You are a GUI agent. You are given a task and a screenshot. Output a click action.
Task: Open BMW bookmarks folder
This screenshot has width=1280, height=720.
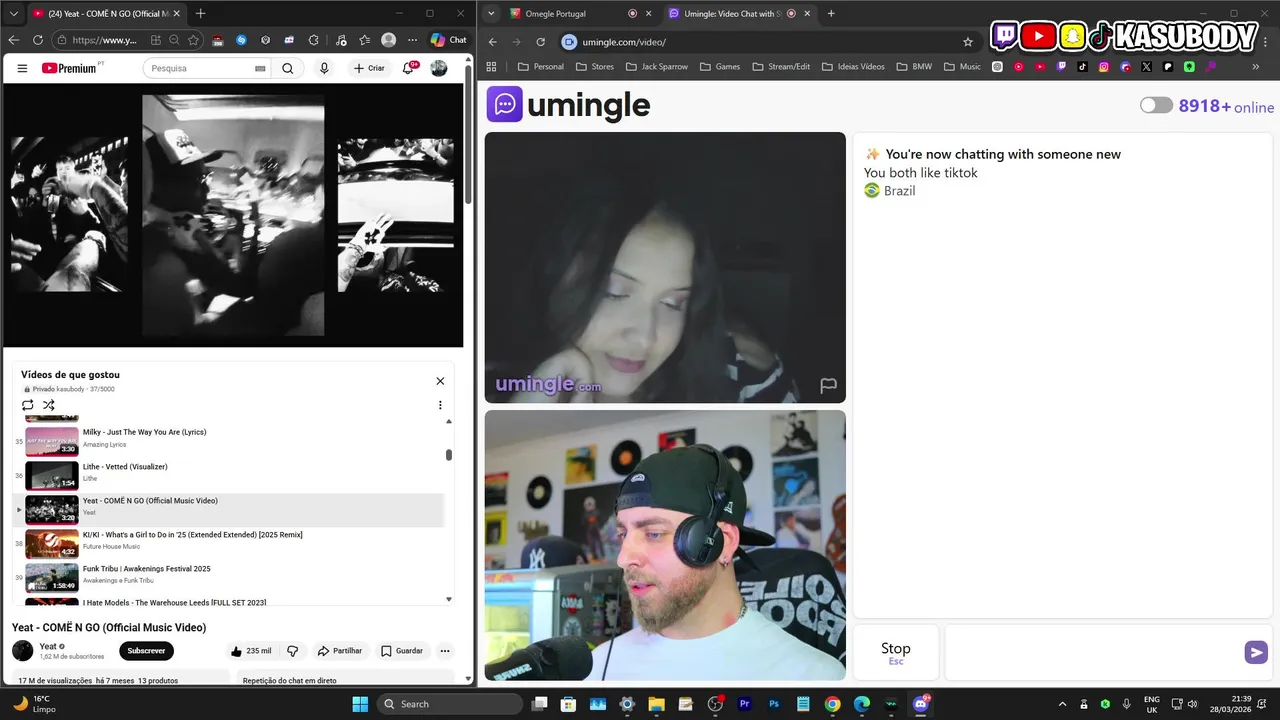tap(914, 67)
